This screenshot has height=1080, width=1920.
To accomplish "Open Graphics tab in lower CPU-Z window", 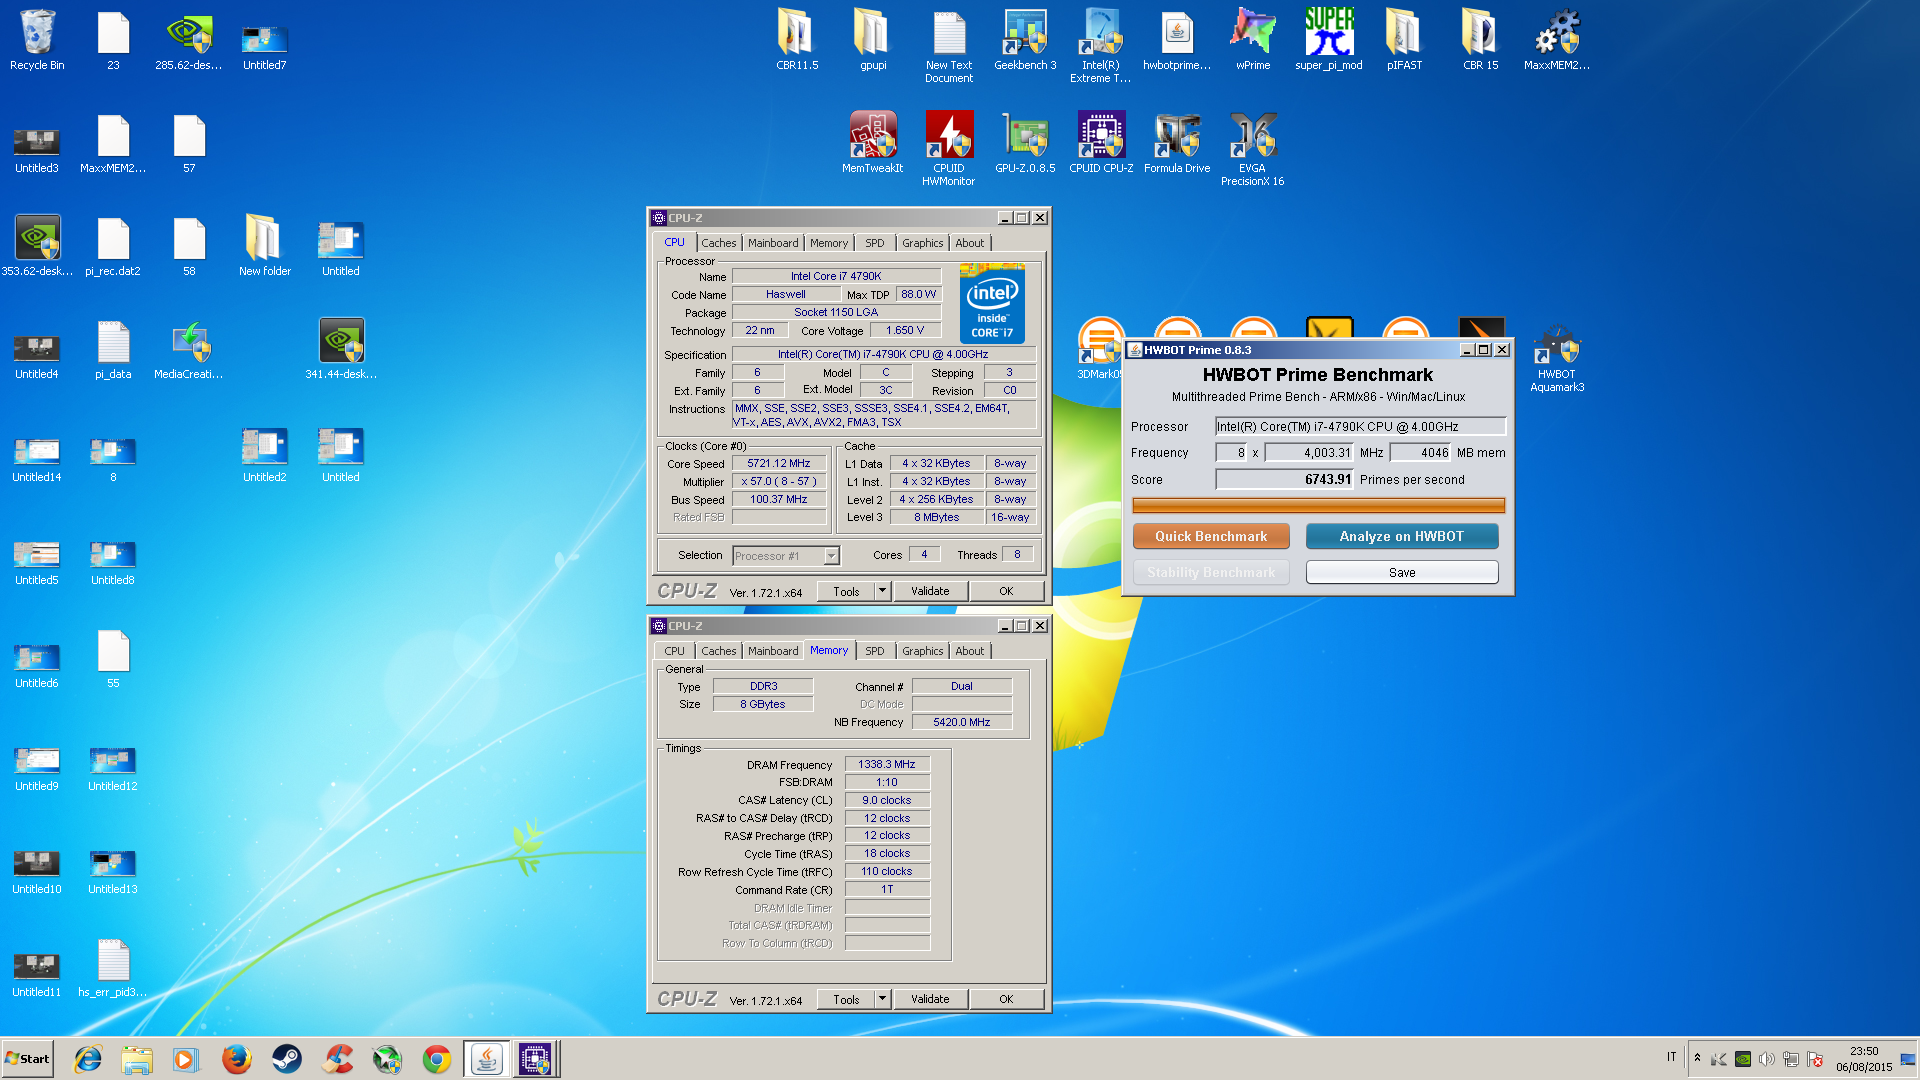I will pyautogui.click(x=922, y=651).
